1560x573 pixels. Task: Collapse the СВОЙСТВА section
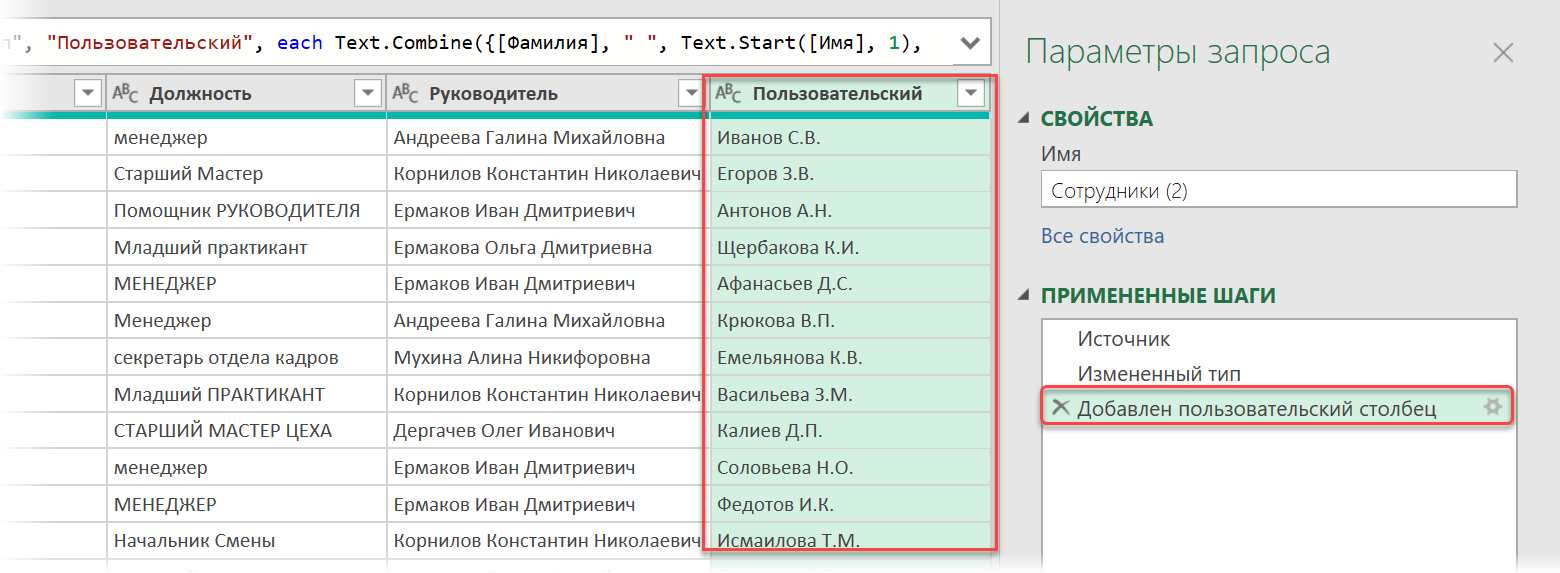[x=1023, y=118]
